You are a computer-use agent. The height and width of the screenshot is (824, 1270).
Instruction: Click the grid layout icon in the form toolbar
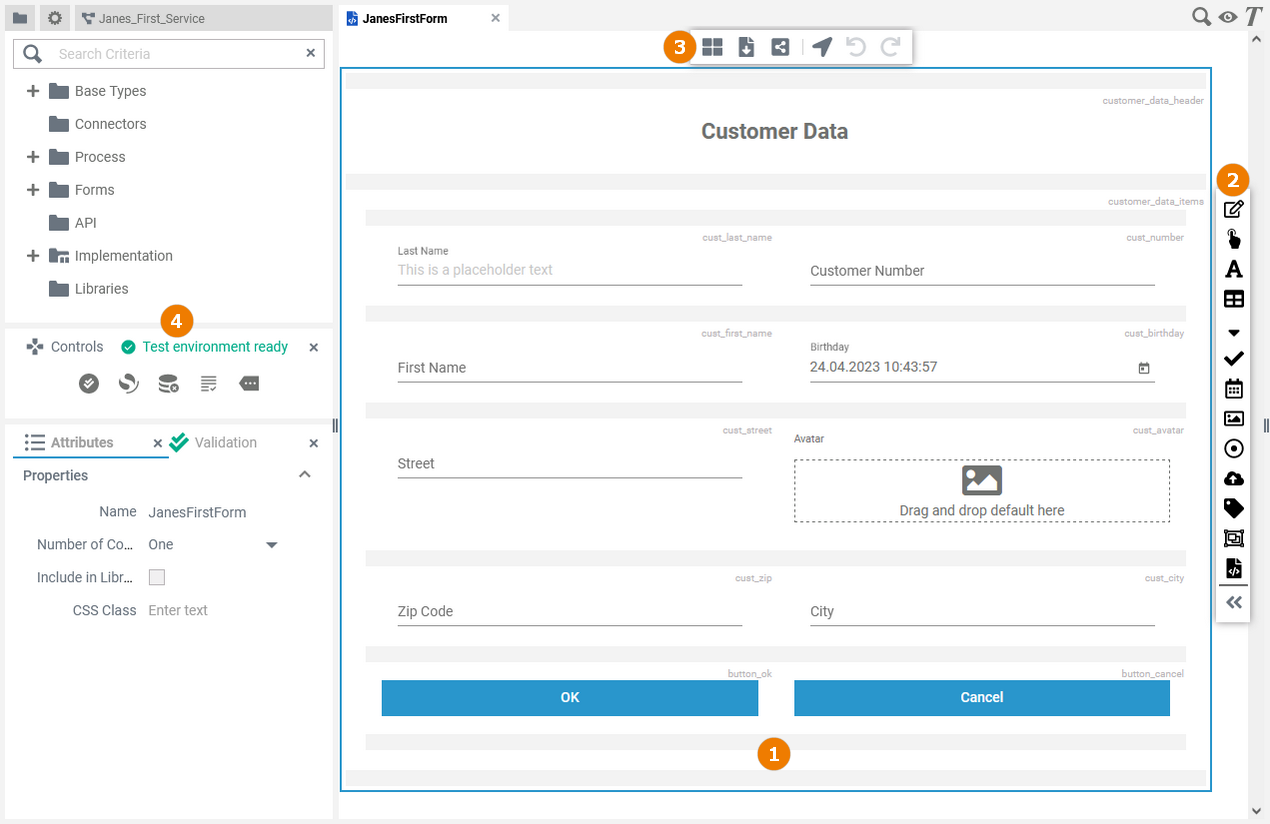[712, 47]
